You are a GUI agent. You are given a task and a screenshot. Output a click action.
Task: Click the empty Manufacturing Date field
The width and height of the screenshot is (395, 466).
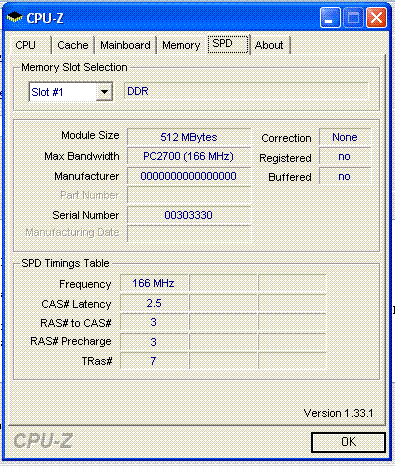point(189,233)
